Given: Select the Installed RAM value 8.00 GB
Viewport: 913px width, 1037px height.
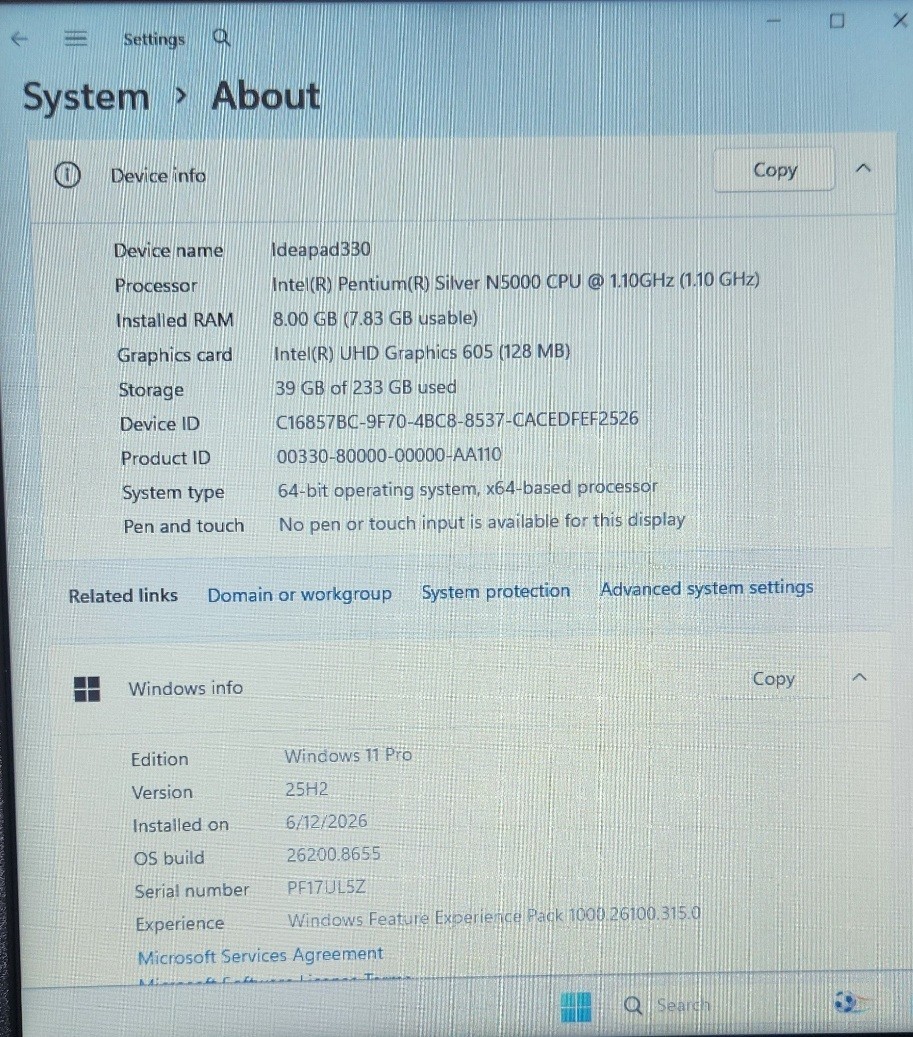Looking at the screenshot, I should (375, 319).
